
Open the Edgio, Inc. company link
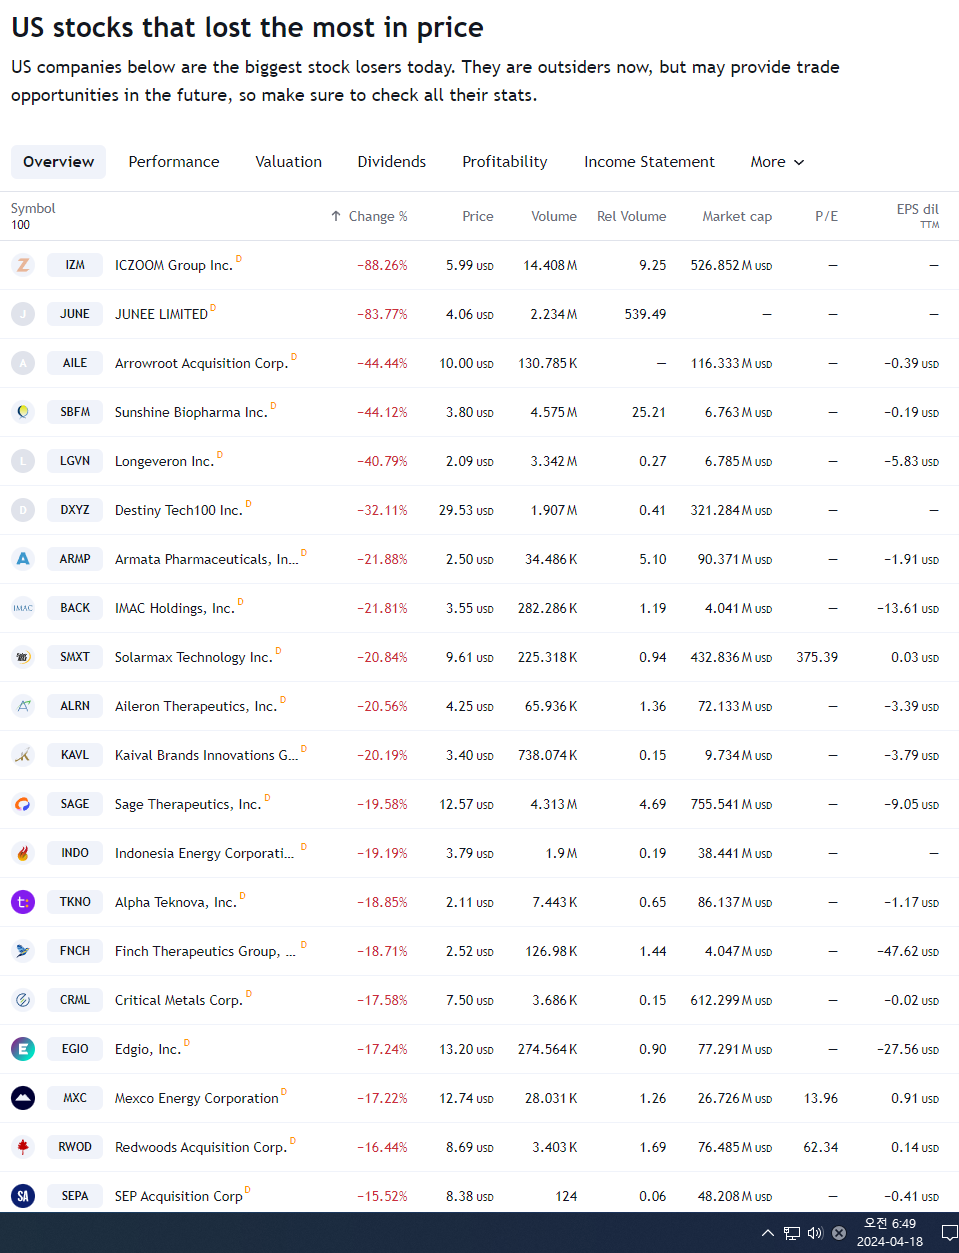[148, 1049]
